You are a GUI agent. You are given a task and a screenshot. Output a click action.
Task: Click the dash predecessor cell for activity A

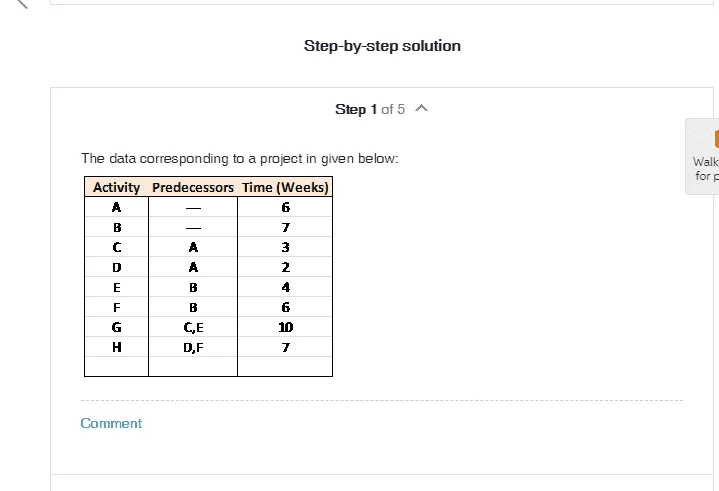coord(193,207)
